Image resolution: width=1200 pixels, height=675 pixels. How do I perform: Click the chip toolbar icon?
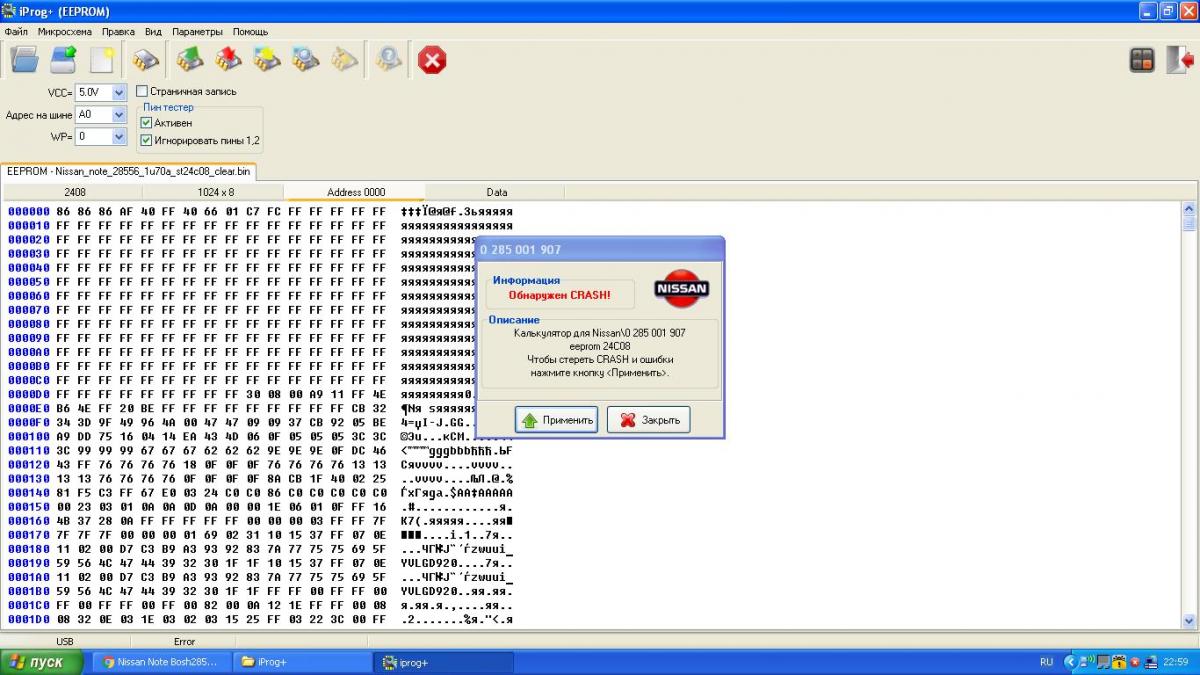[x=146, y=60]
